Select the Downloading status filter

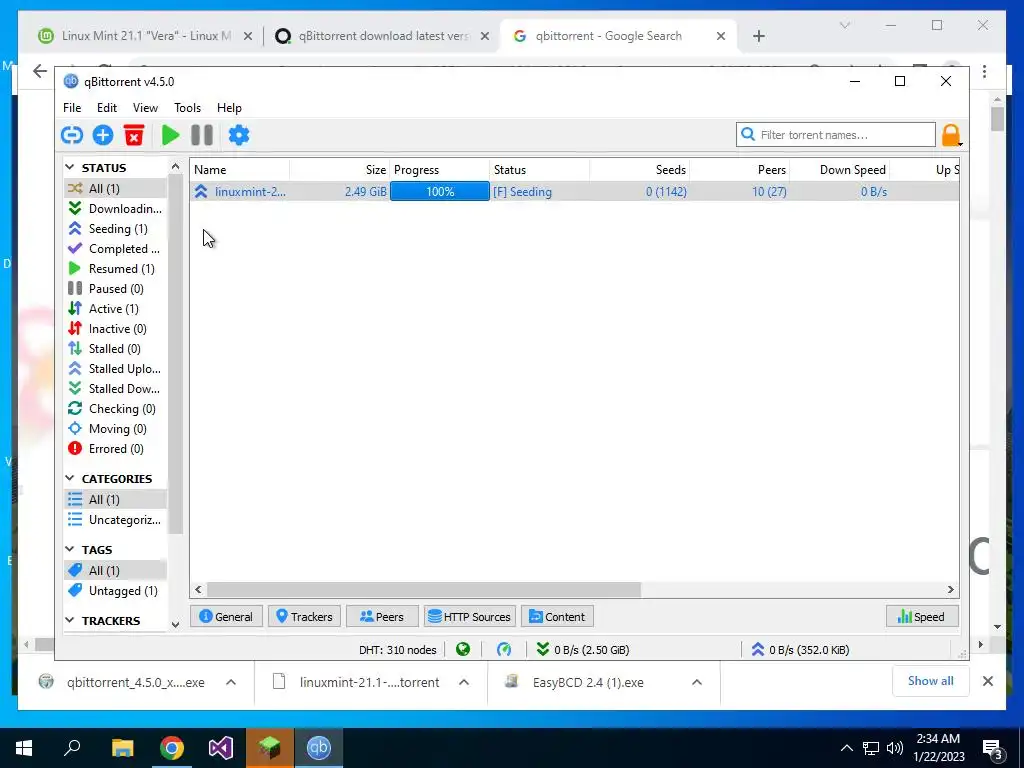click(x=115, y=208)
